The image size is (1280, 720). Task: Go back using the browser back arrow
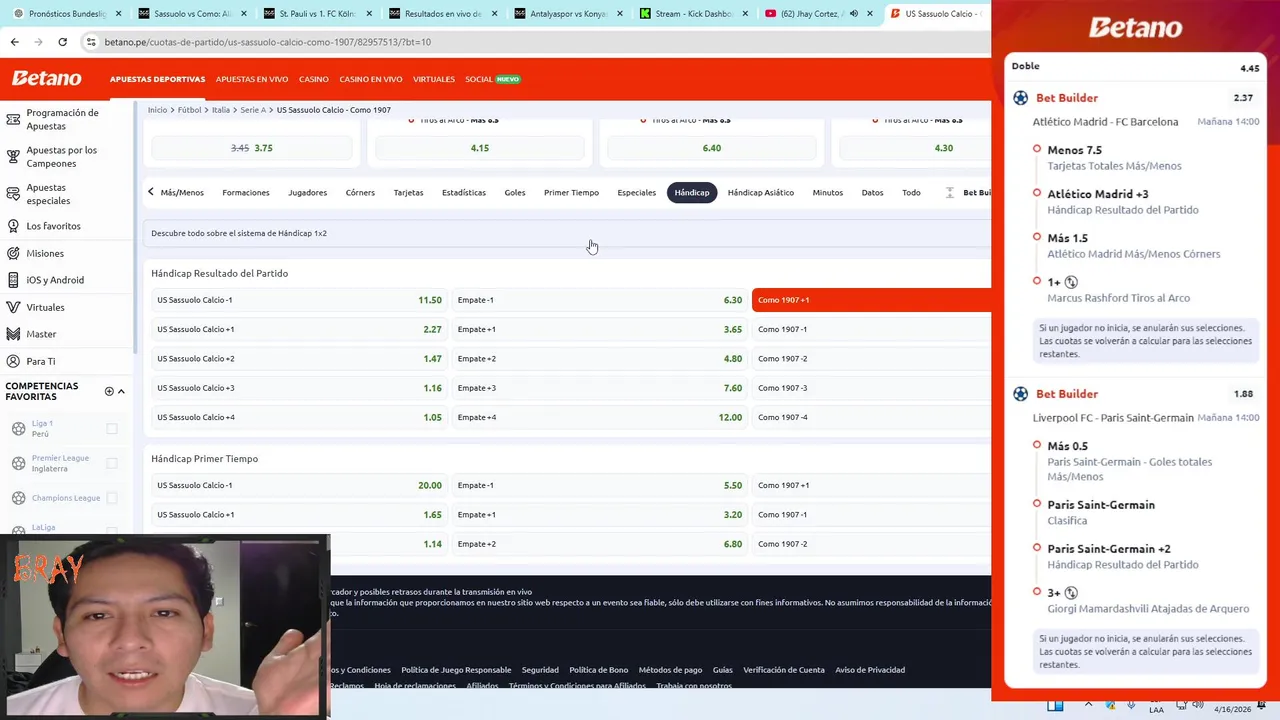pyautogui.click(x=14, y=42)
